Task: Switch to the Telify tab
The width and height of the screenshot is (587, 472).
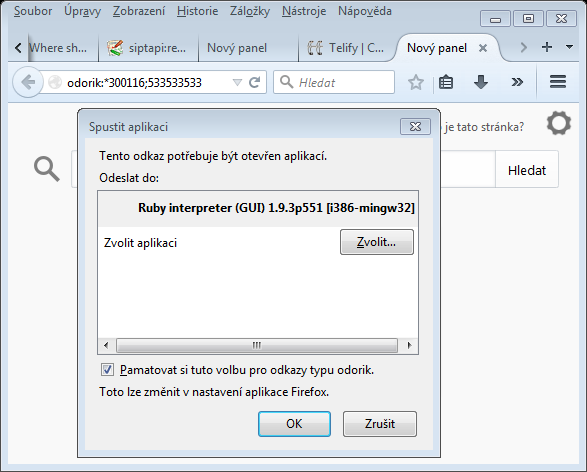Action: [x=346, y=48]
